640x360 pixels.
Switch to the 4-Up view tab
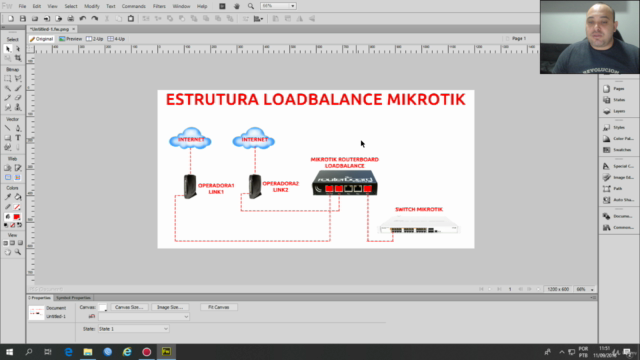pyautogui.click(x=116, y=39)
